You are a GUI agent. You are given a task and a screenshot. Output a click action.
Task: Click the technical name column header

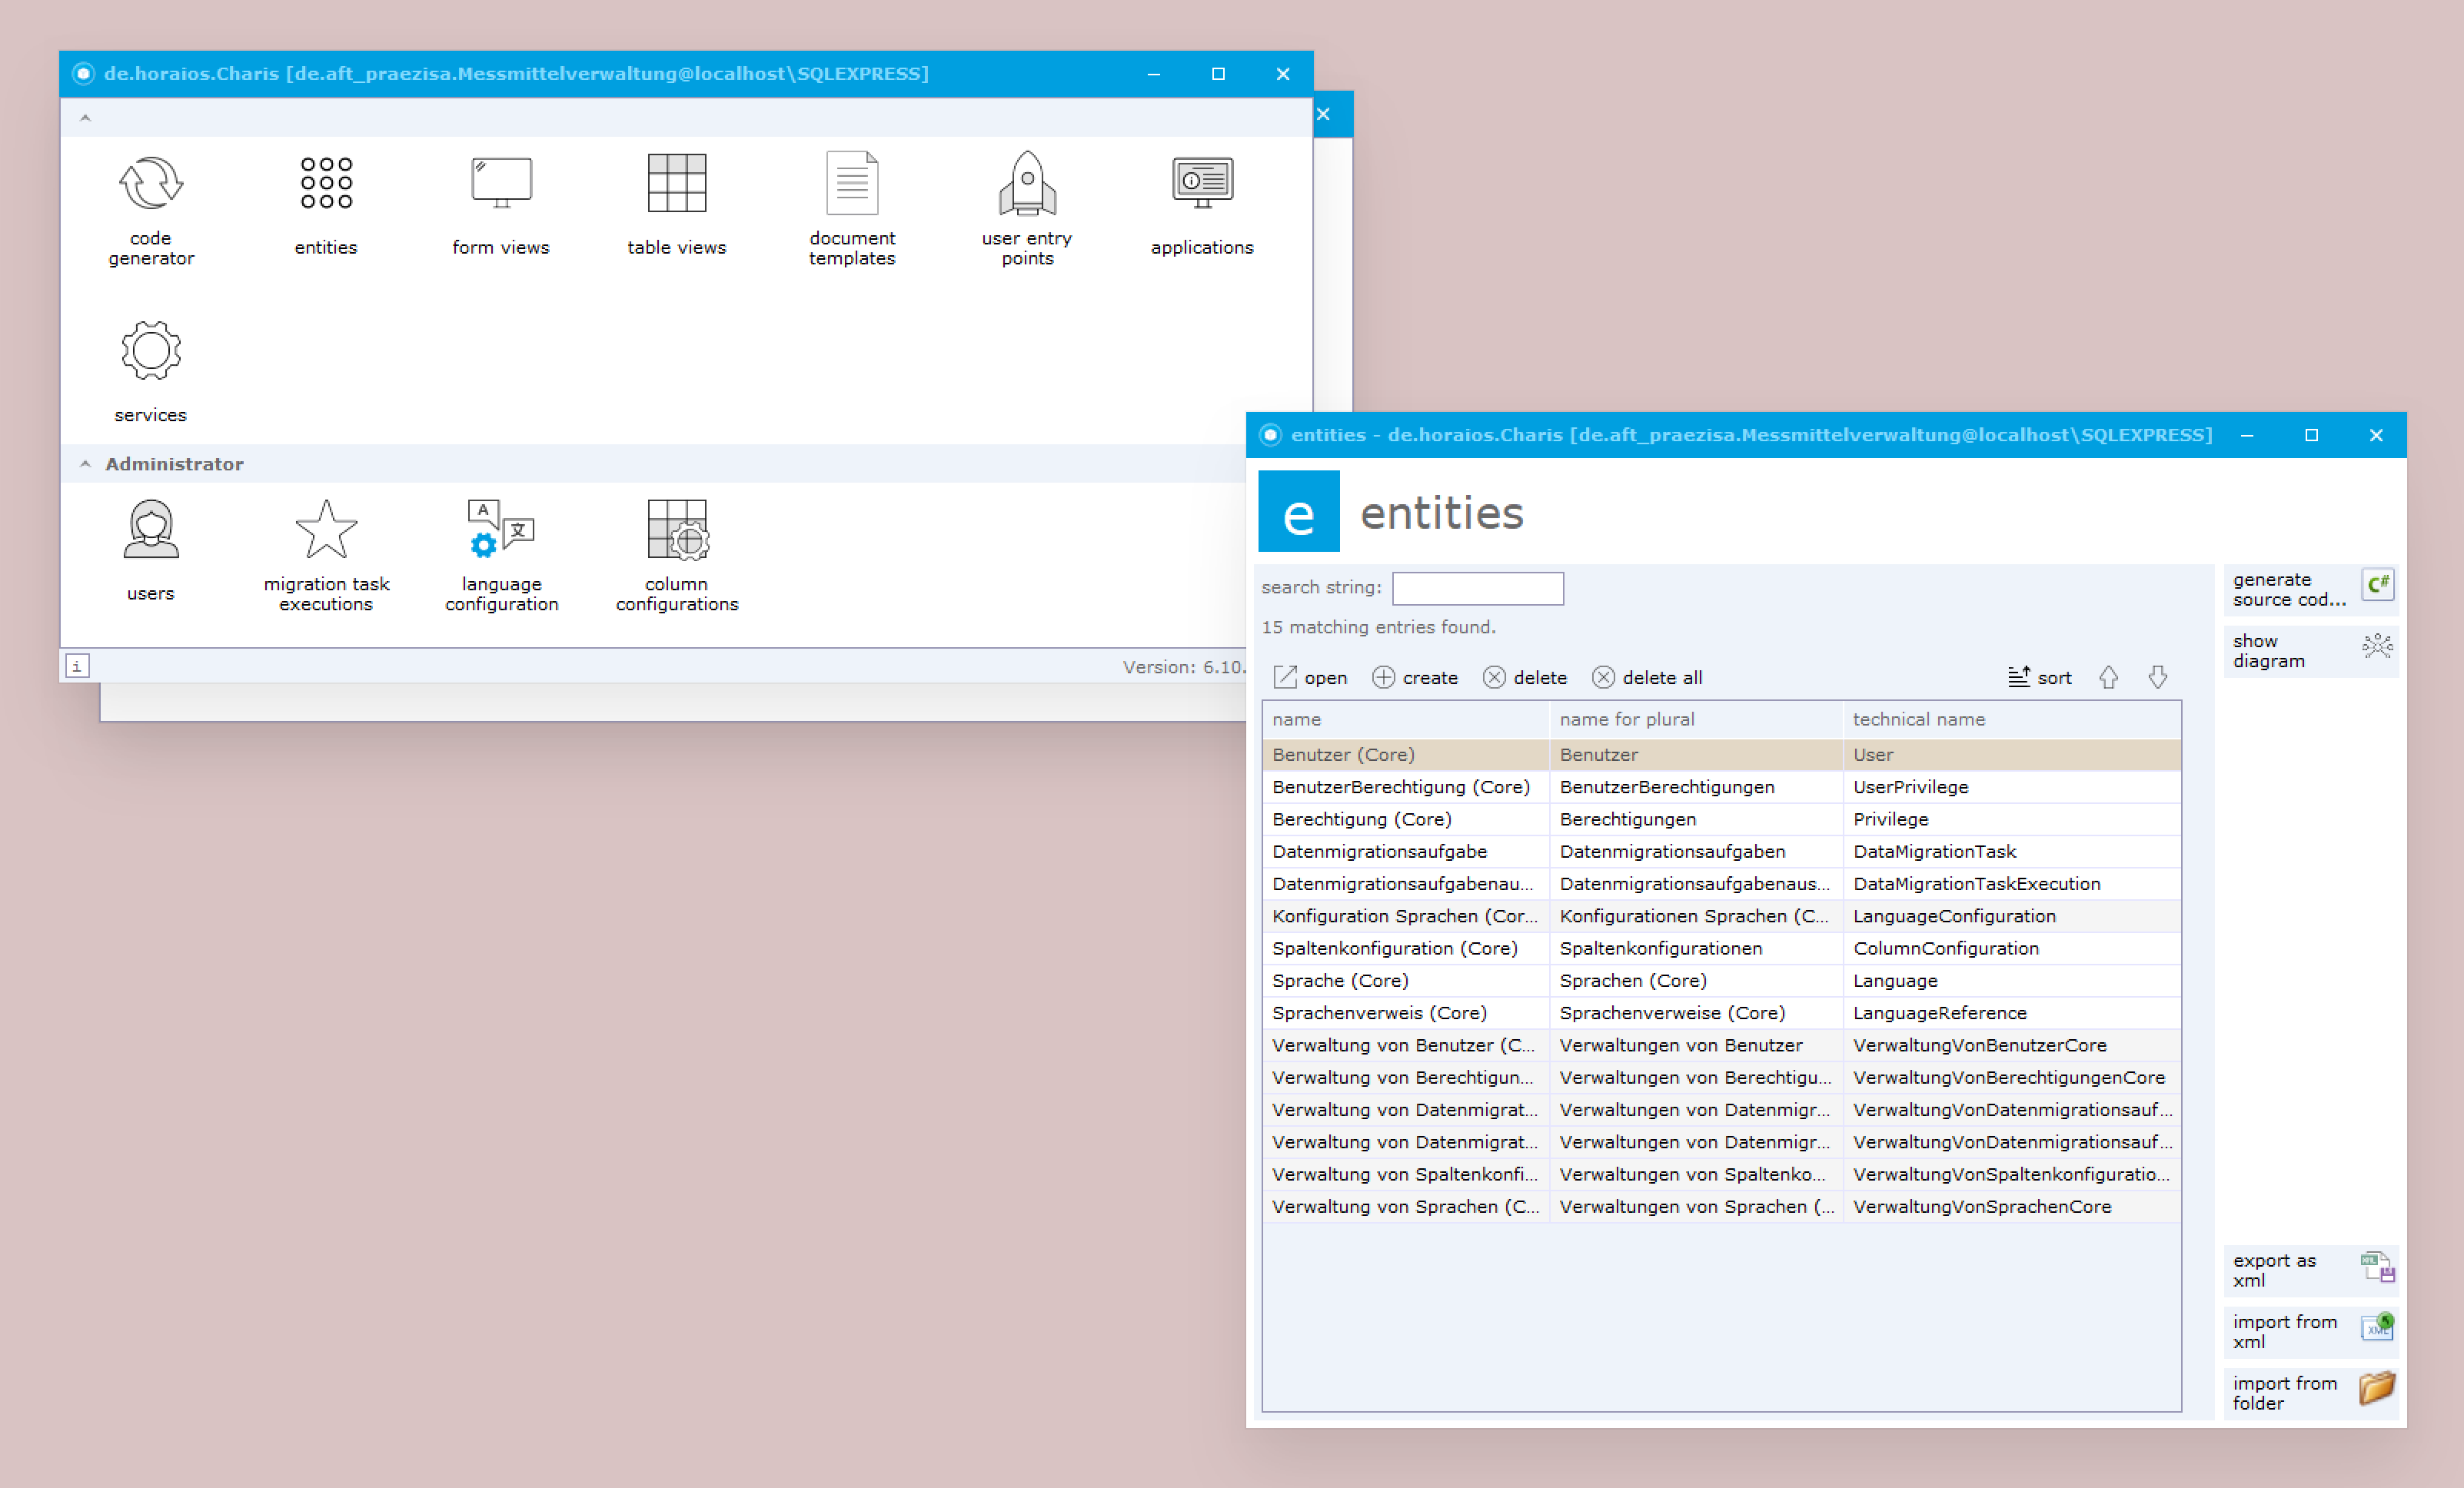2012,719
